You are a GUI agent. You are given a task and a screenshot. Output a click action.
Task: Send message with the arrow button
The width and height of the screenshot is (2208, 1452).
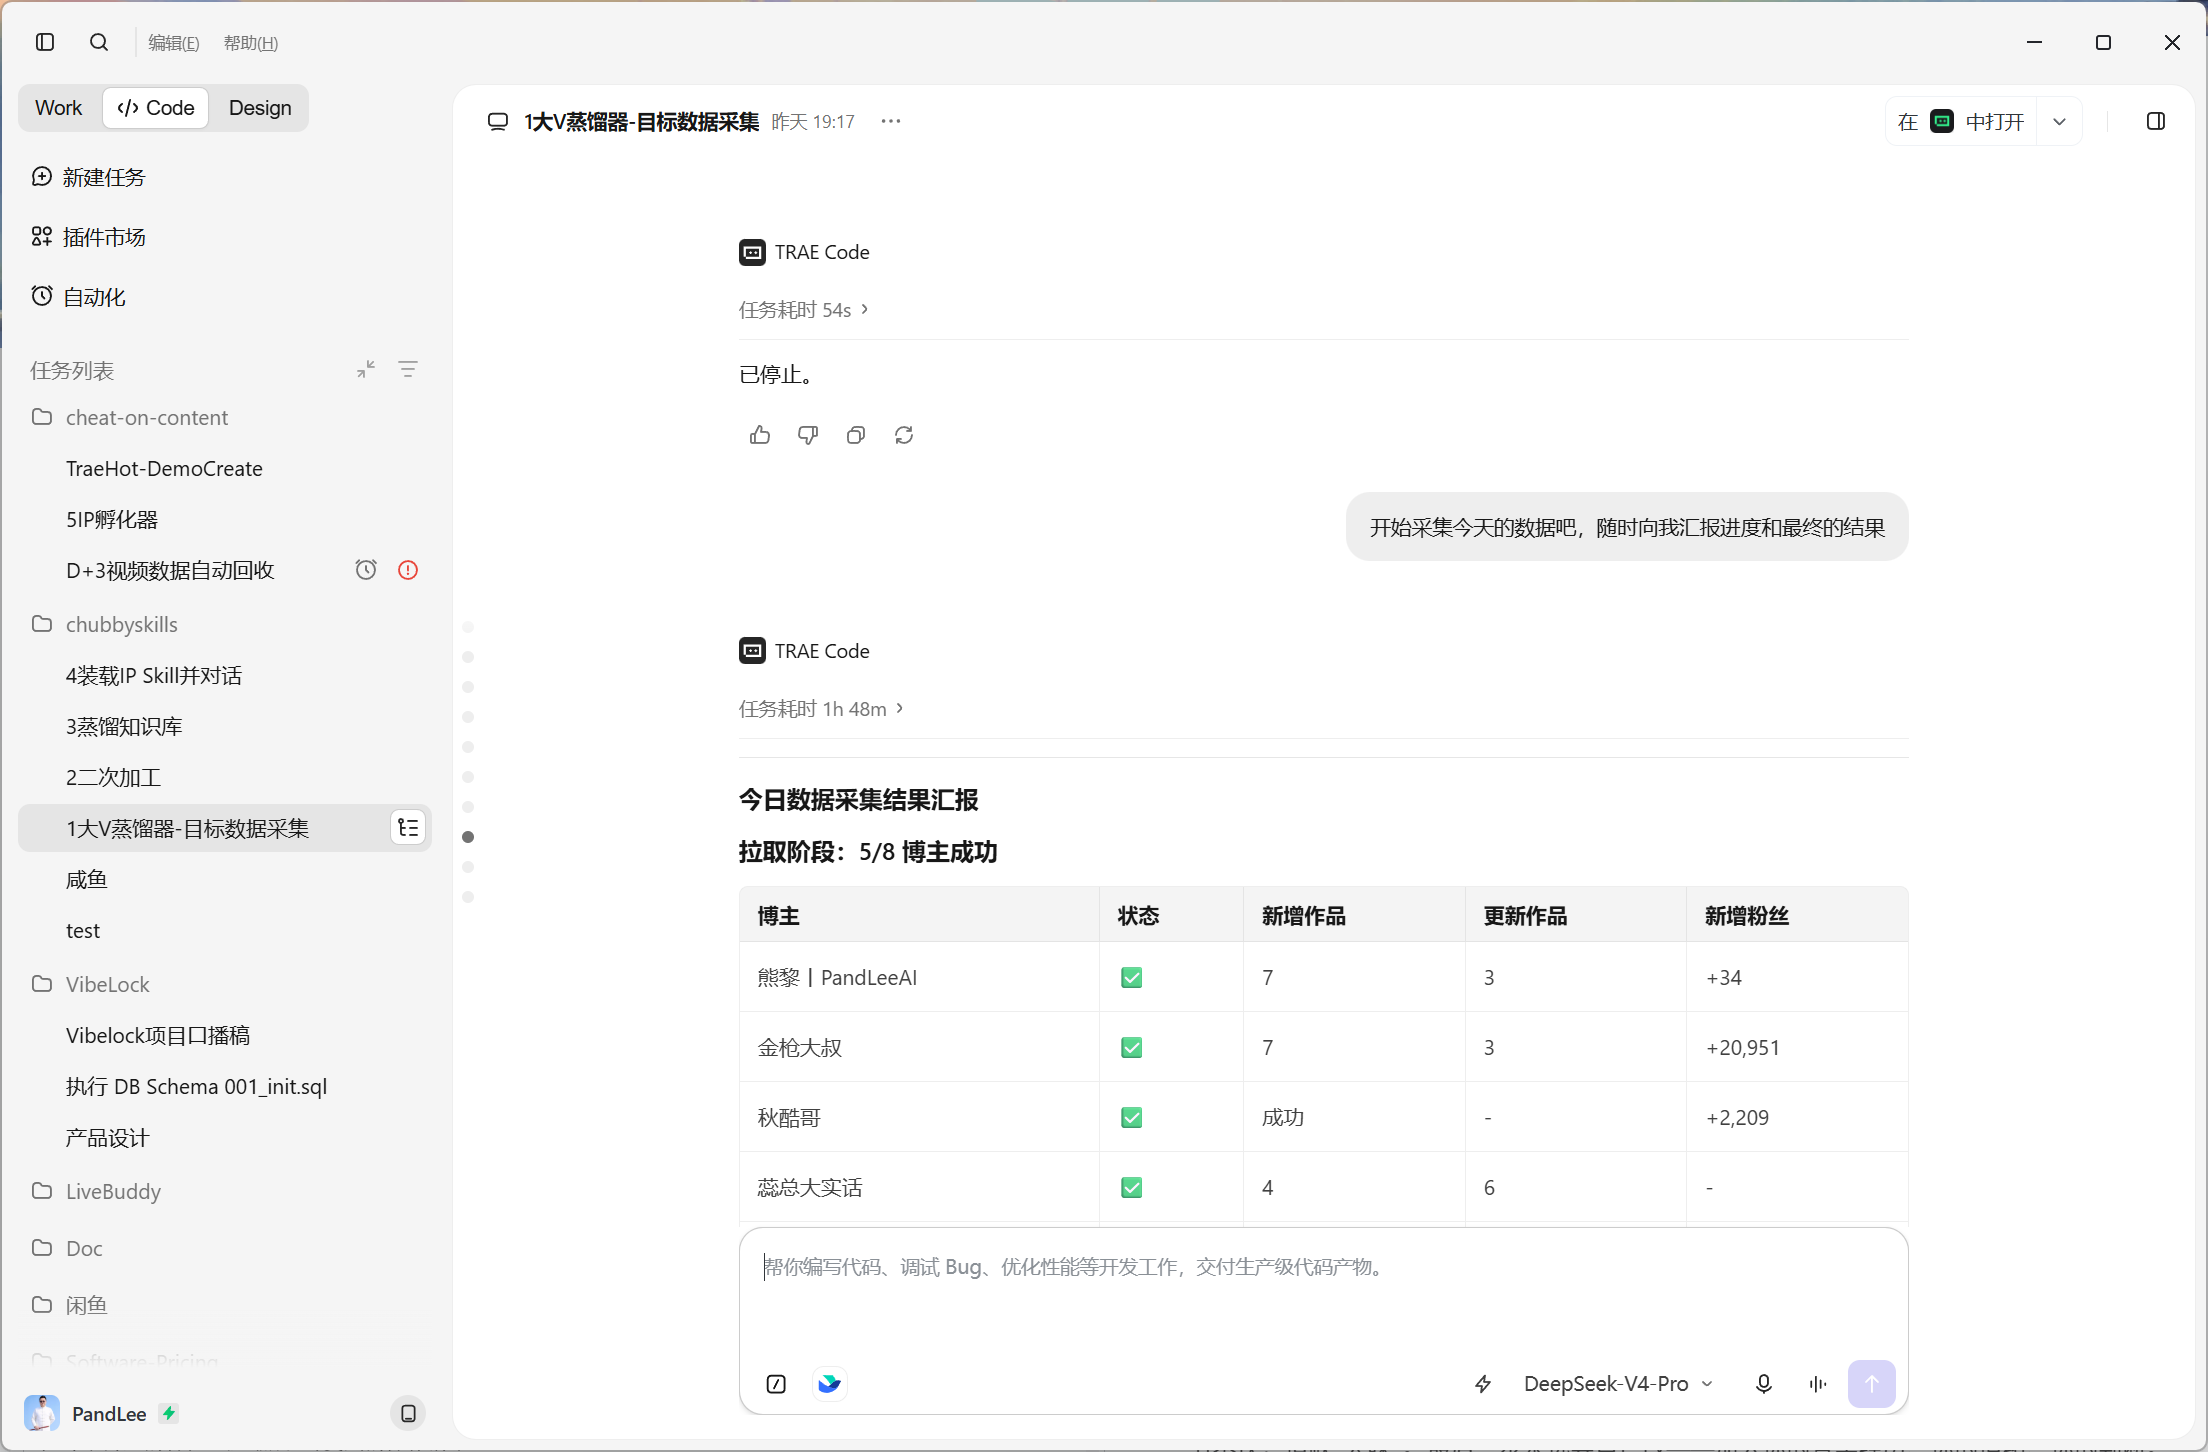click(1872, 1384)
